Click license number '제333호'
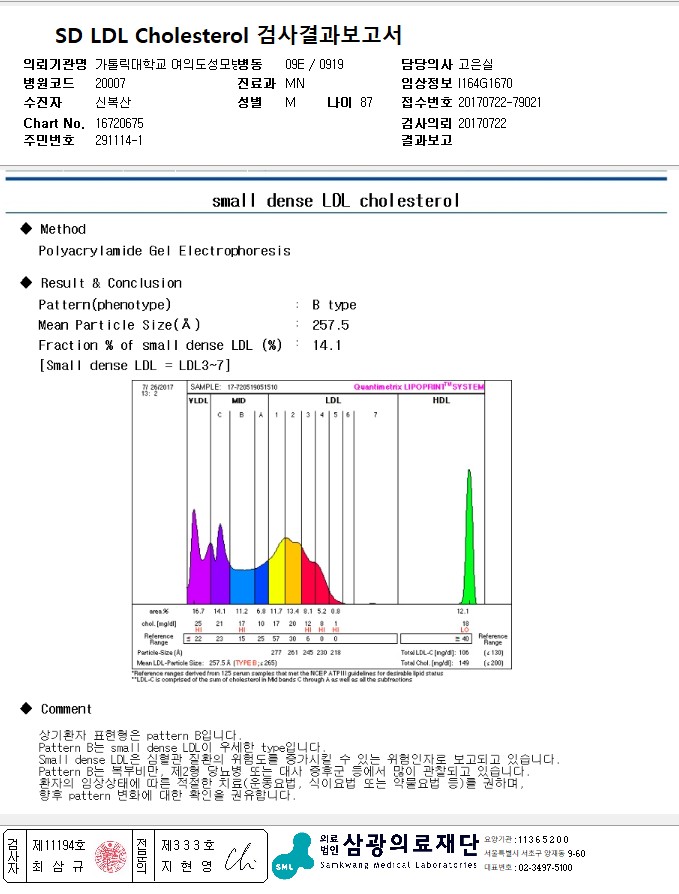The image size is (679, 894). coord(188,844)
